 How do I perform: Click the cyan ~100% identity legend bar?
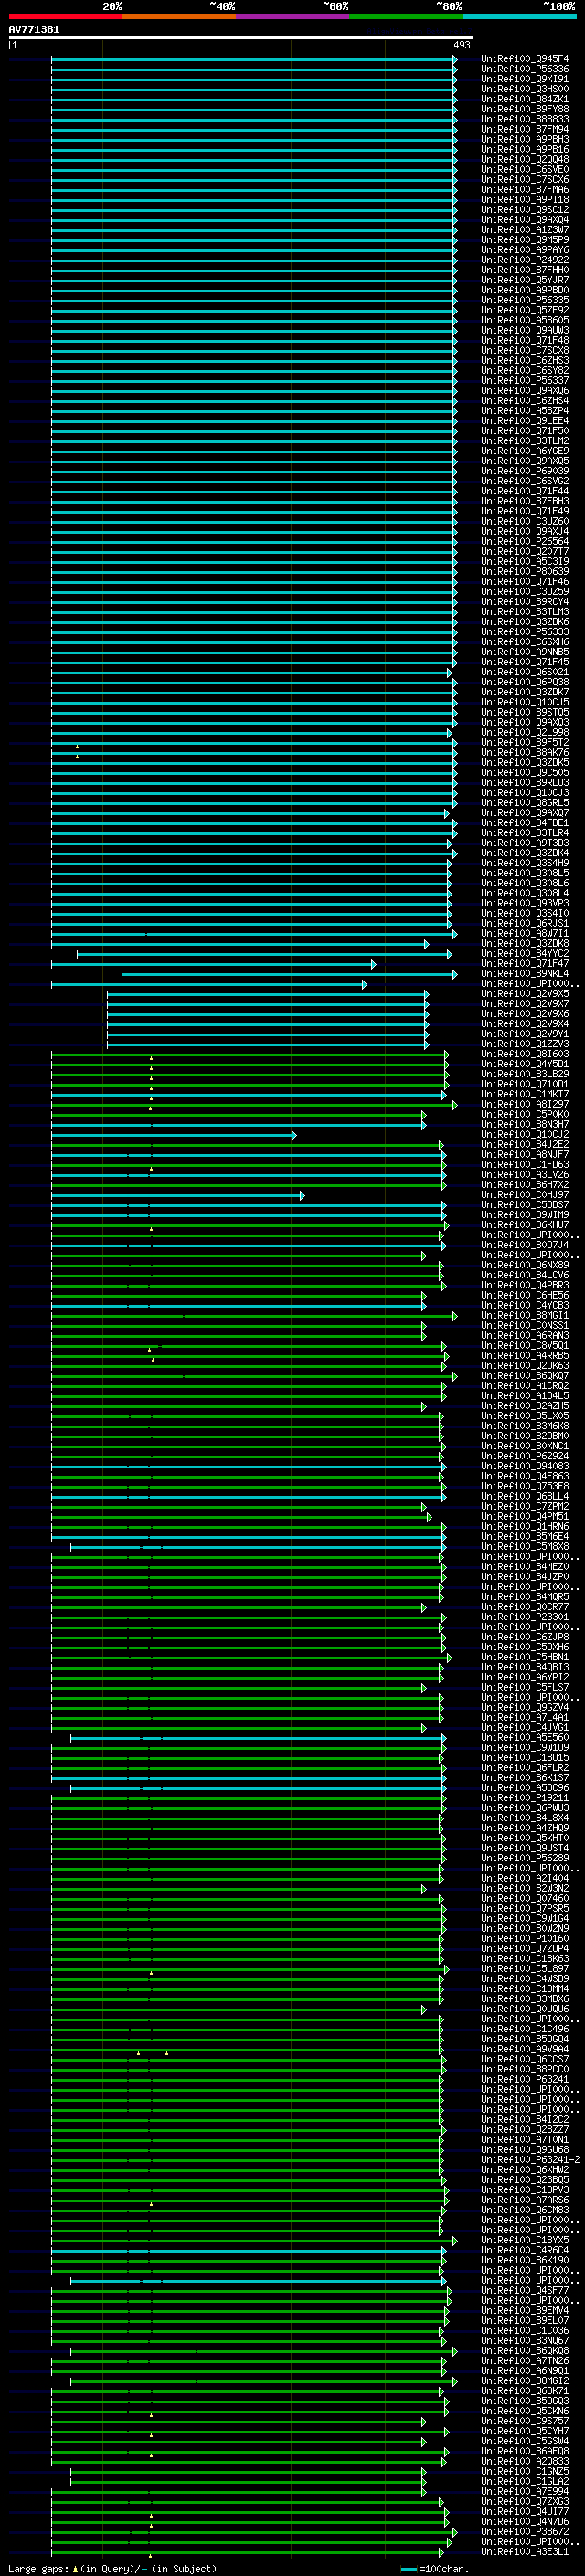(x=520, y=16)
